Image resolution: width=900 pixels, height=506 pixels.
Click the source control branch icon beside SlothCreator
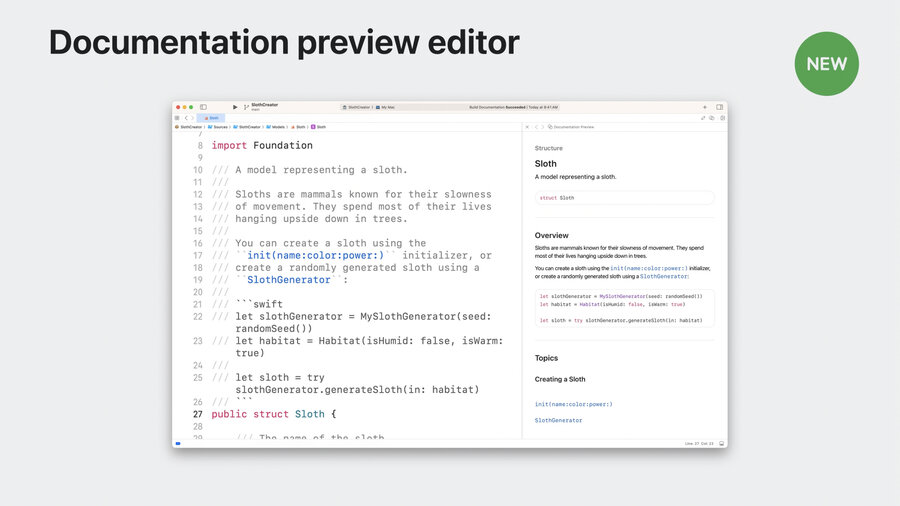[x=246, y=107]
